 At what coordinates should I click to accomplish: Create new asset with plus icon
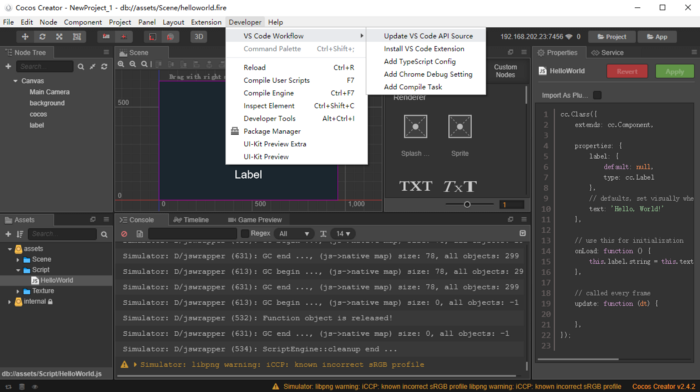(8, 234)
